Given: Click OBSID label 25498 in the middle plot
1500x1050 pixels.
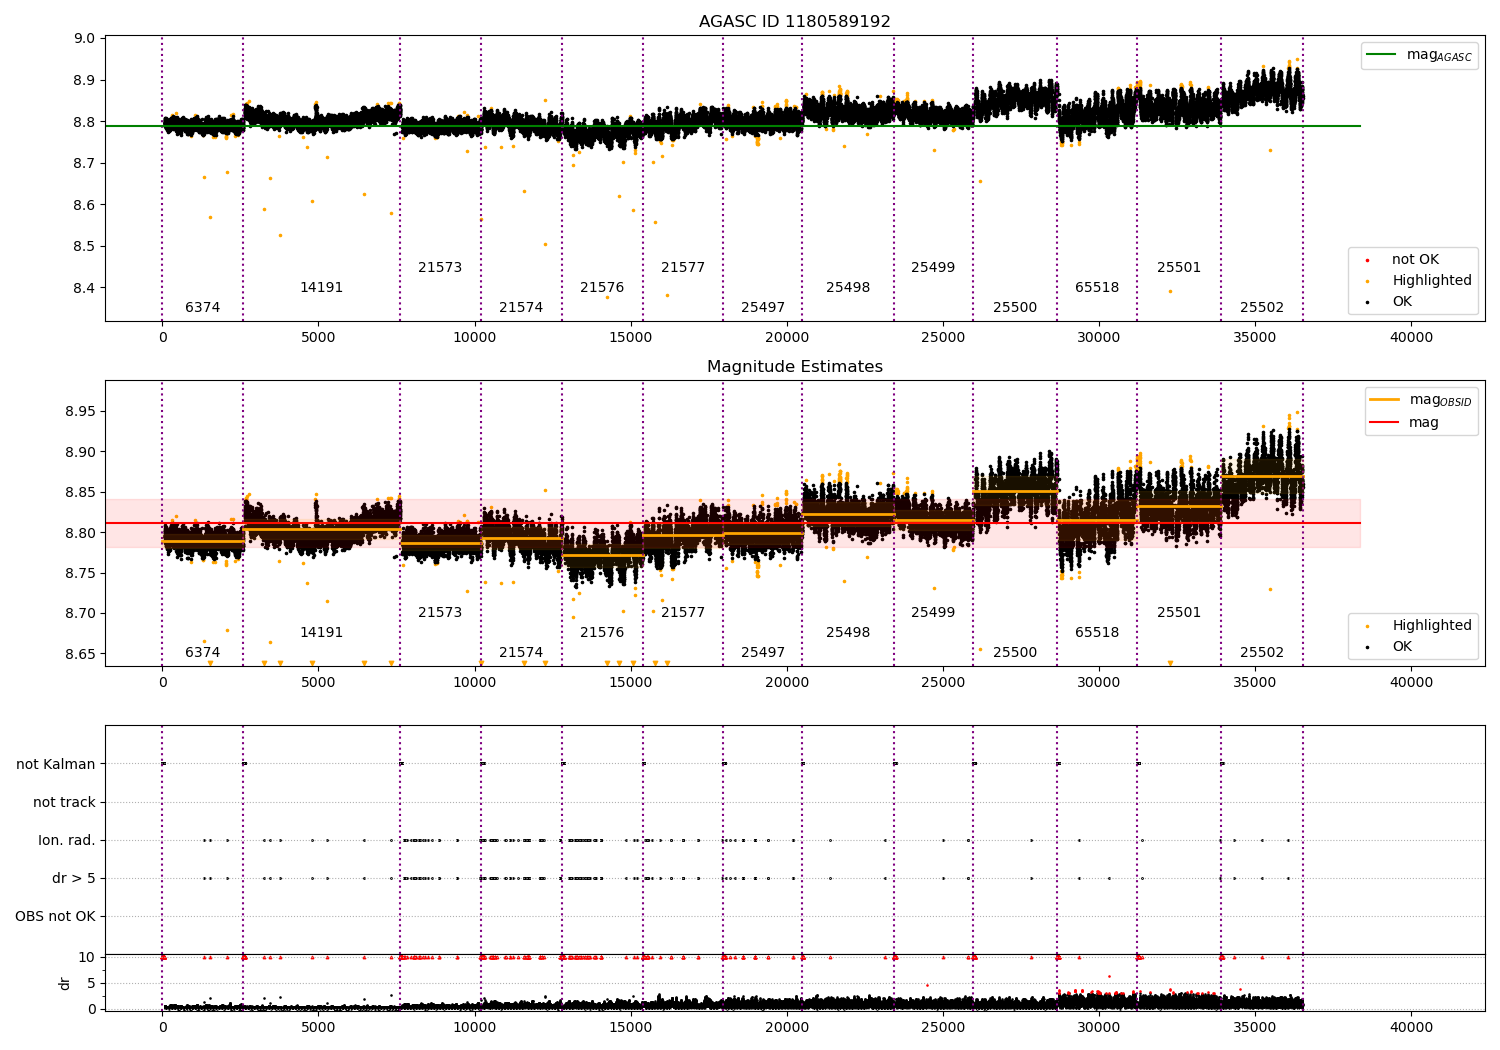Looking at the screenshot, I should (x=848, y=633).
